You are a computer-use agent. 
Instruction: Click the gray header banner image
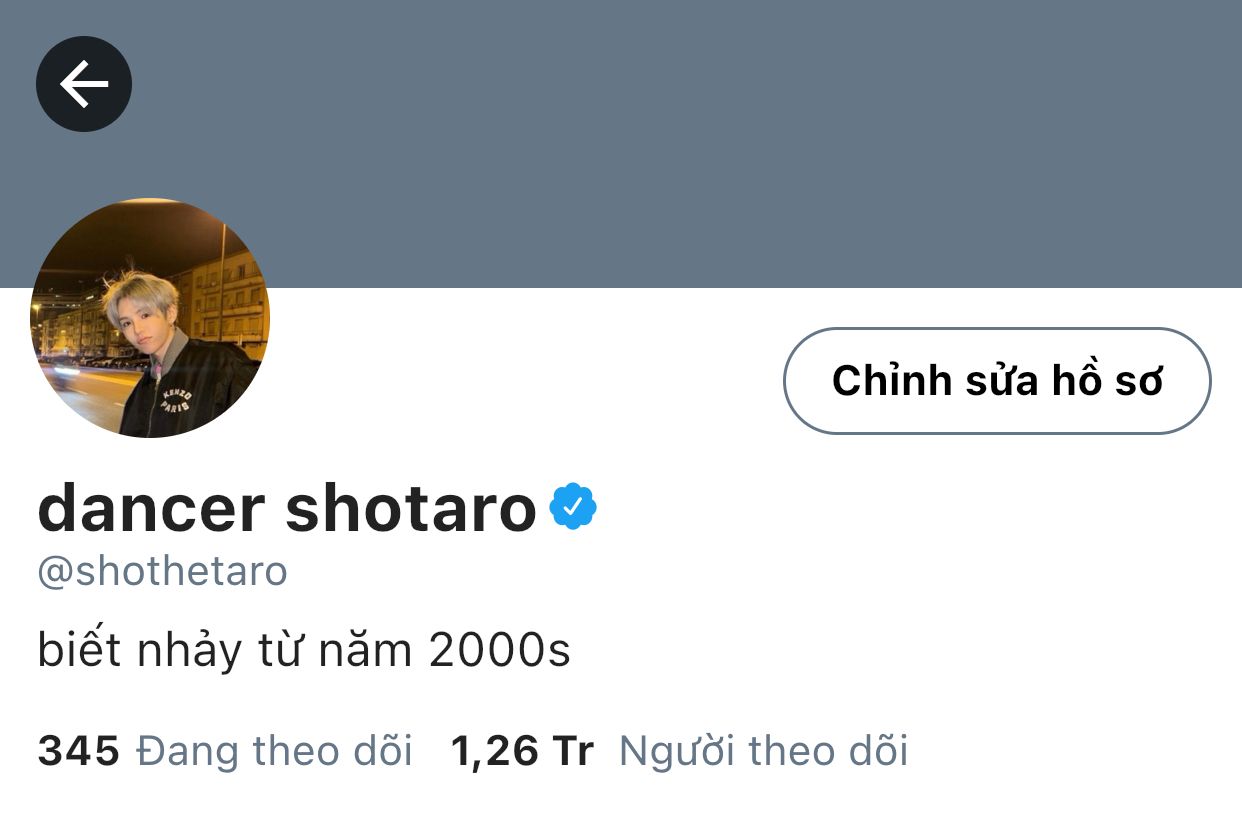coord(621,144)
